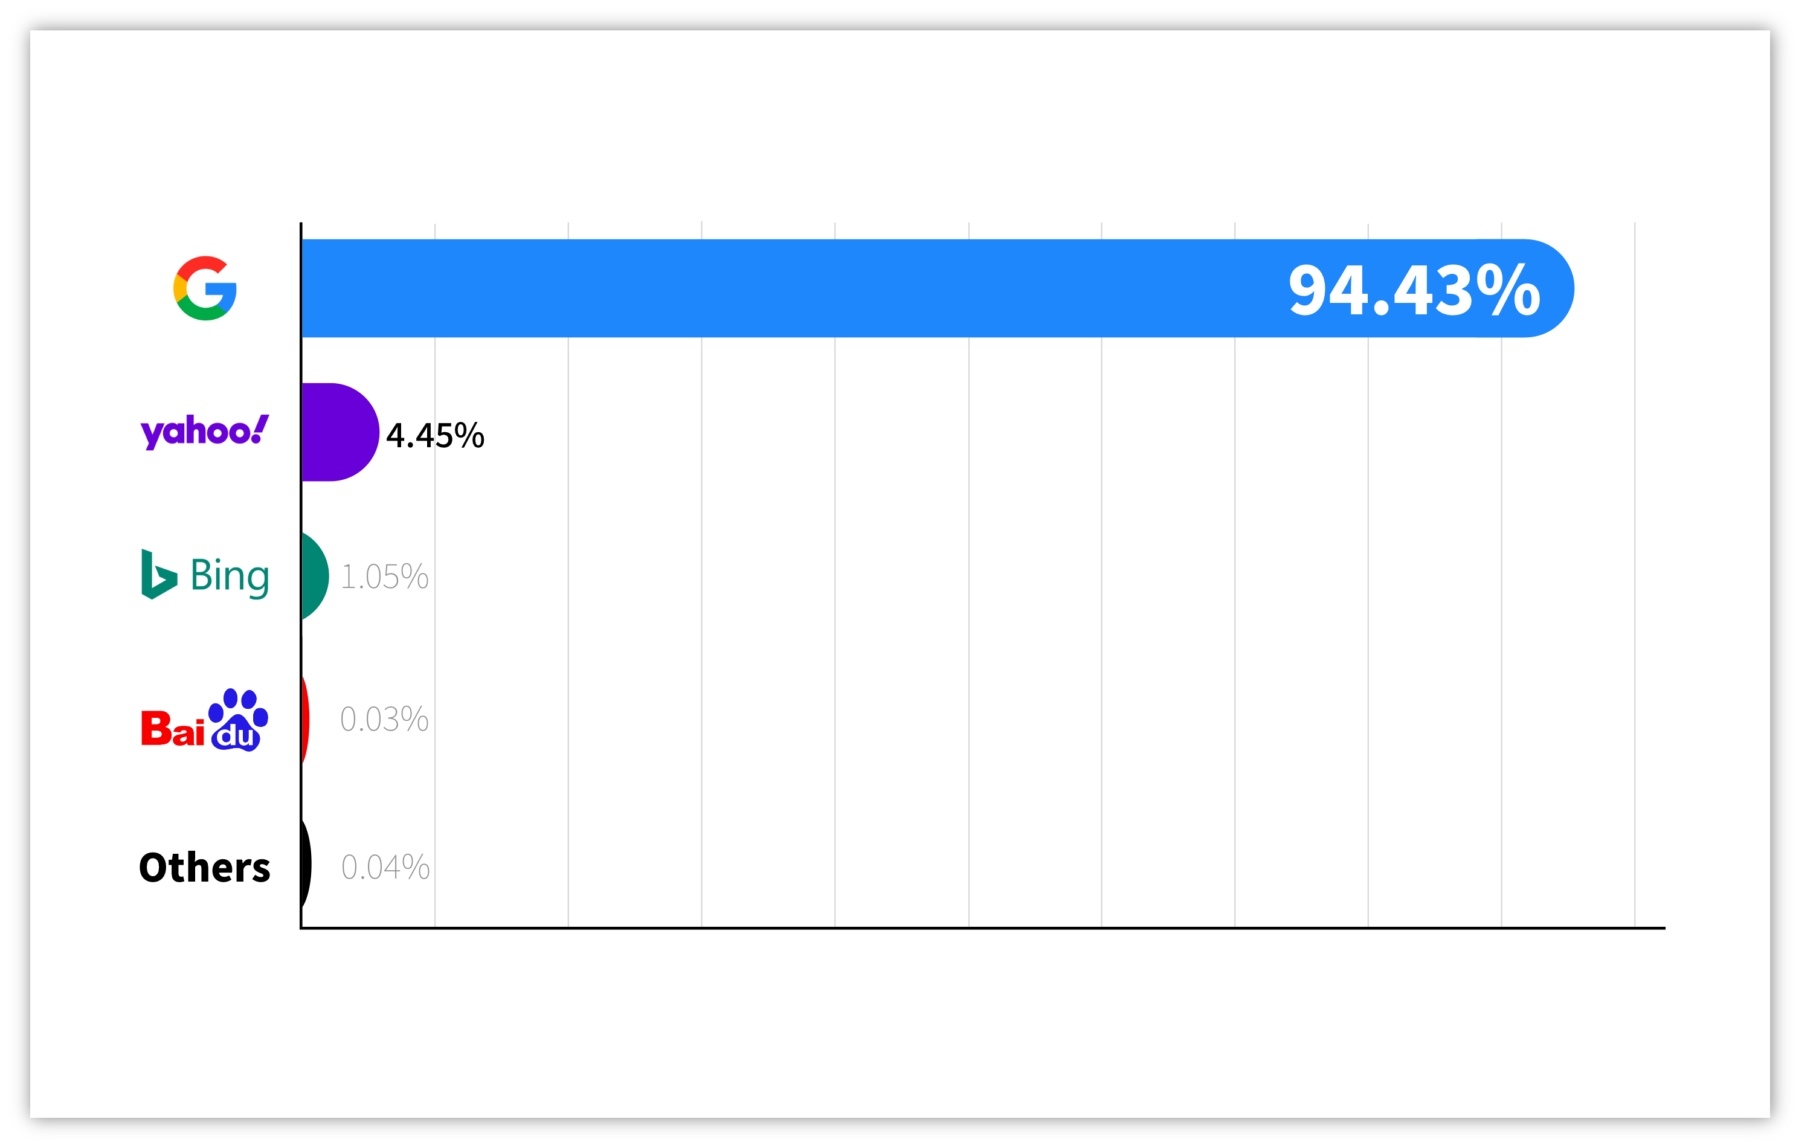Select the purple Yahoo bar

[x=338, y=432]
